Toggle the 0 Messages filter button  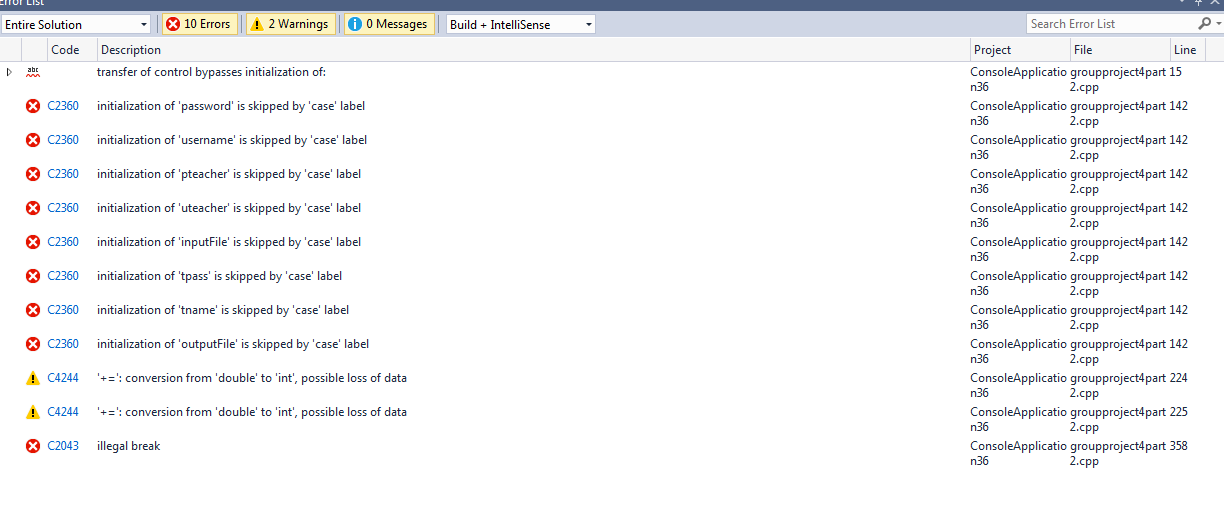click(389, 24)
